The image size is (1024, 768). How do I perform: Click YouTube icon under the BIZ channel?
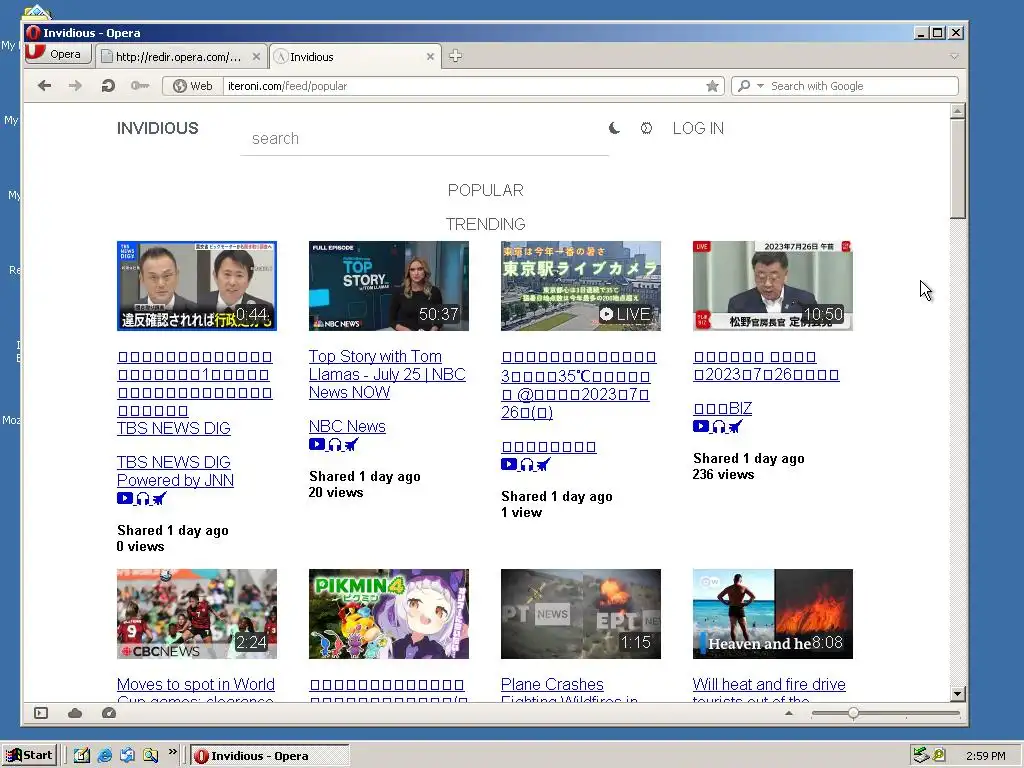(701, 426)
